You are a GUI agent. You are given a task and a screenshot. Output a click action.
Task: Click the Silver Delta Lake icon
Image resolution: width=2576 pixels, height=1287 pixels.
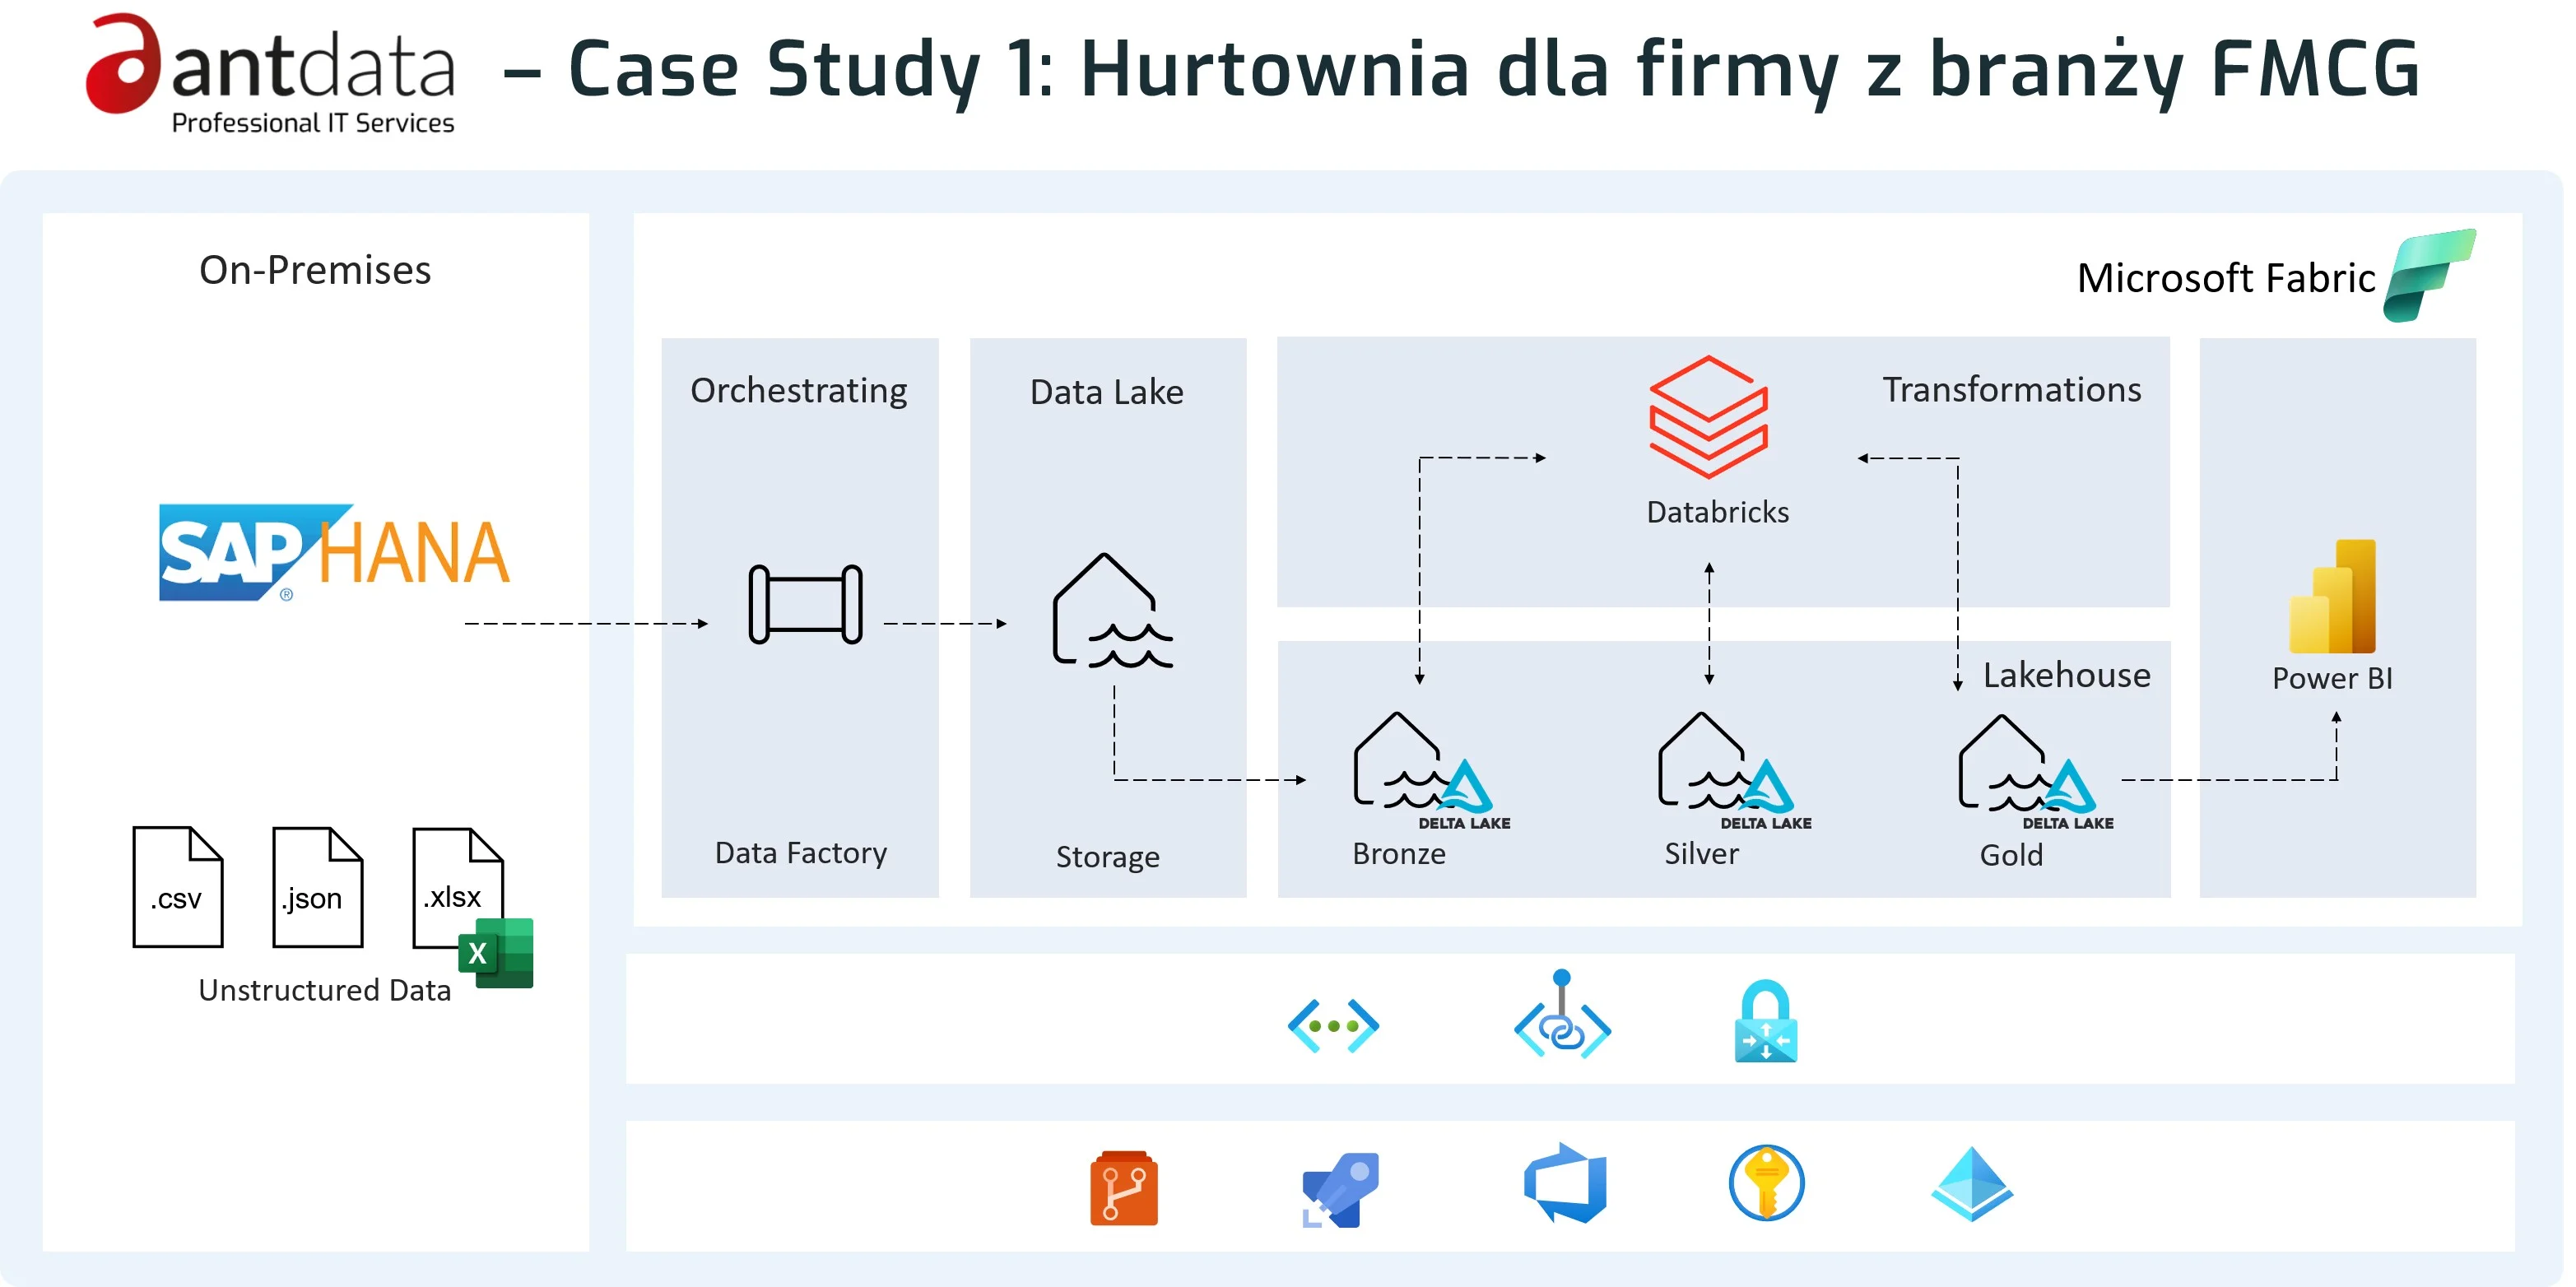1734,770
